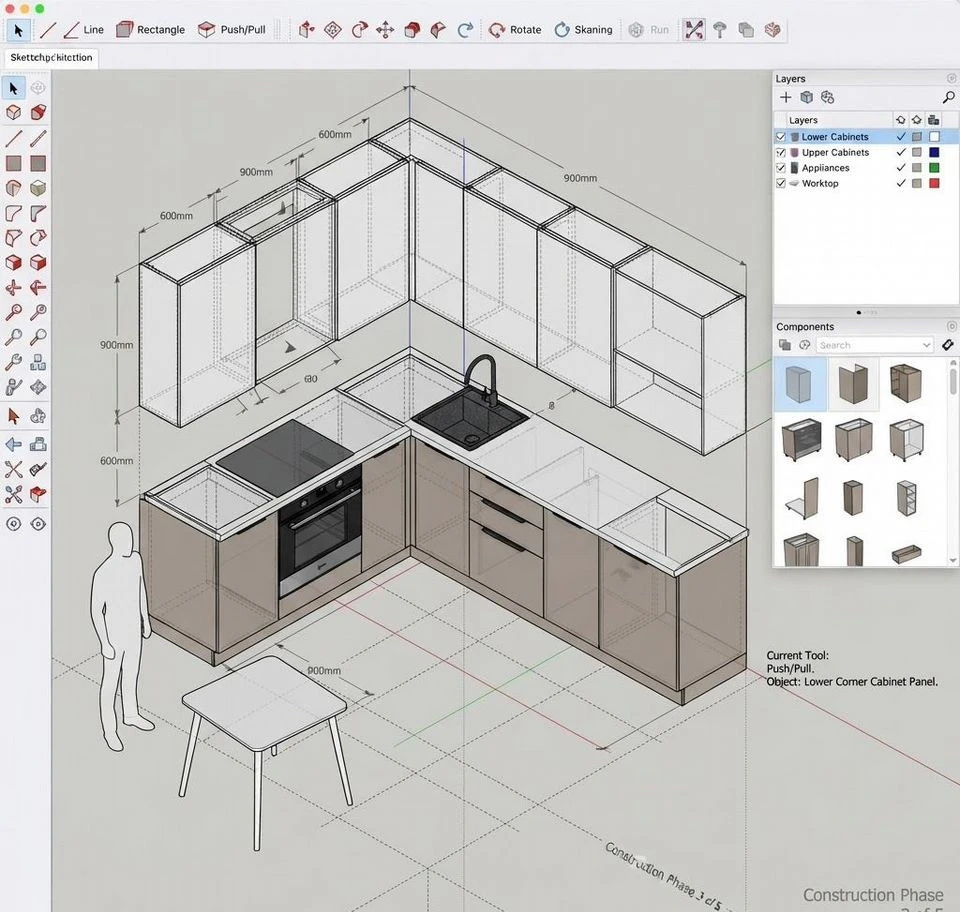The width and height of the screenshot is (960, 912).
Task: Select the Appliances layer name
Action: click(825, 168)
